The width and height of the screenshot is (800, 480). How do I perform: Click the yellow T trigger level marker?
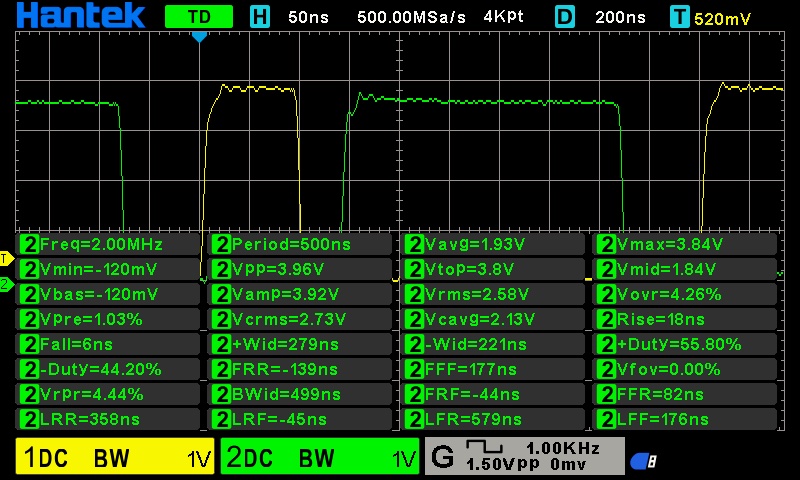(x=7, y=259)
